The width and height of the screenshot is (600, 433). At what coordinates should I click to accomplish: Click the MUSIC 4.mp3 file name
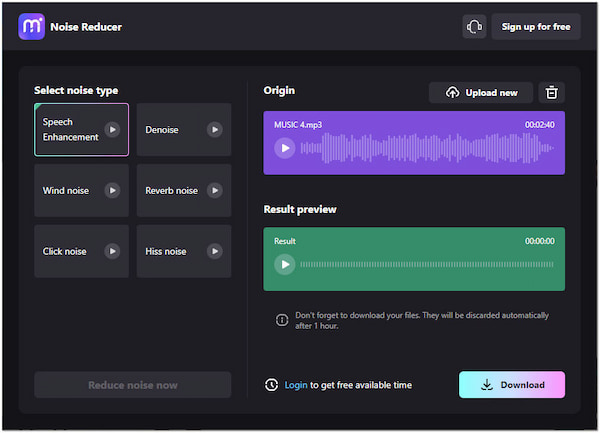pos(298,125)
